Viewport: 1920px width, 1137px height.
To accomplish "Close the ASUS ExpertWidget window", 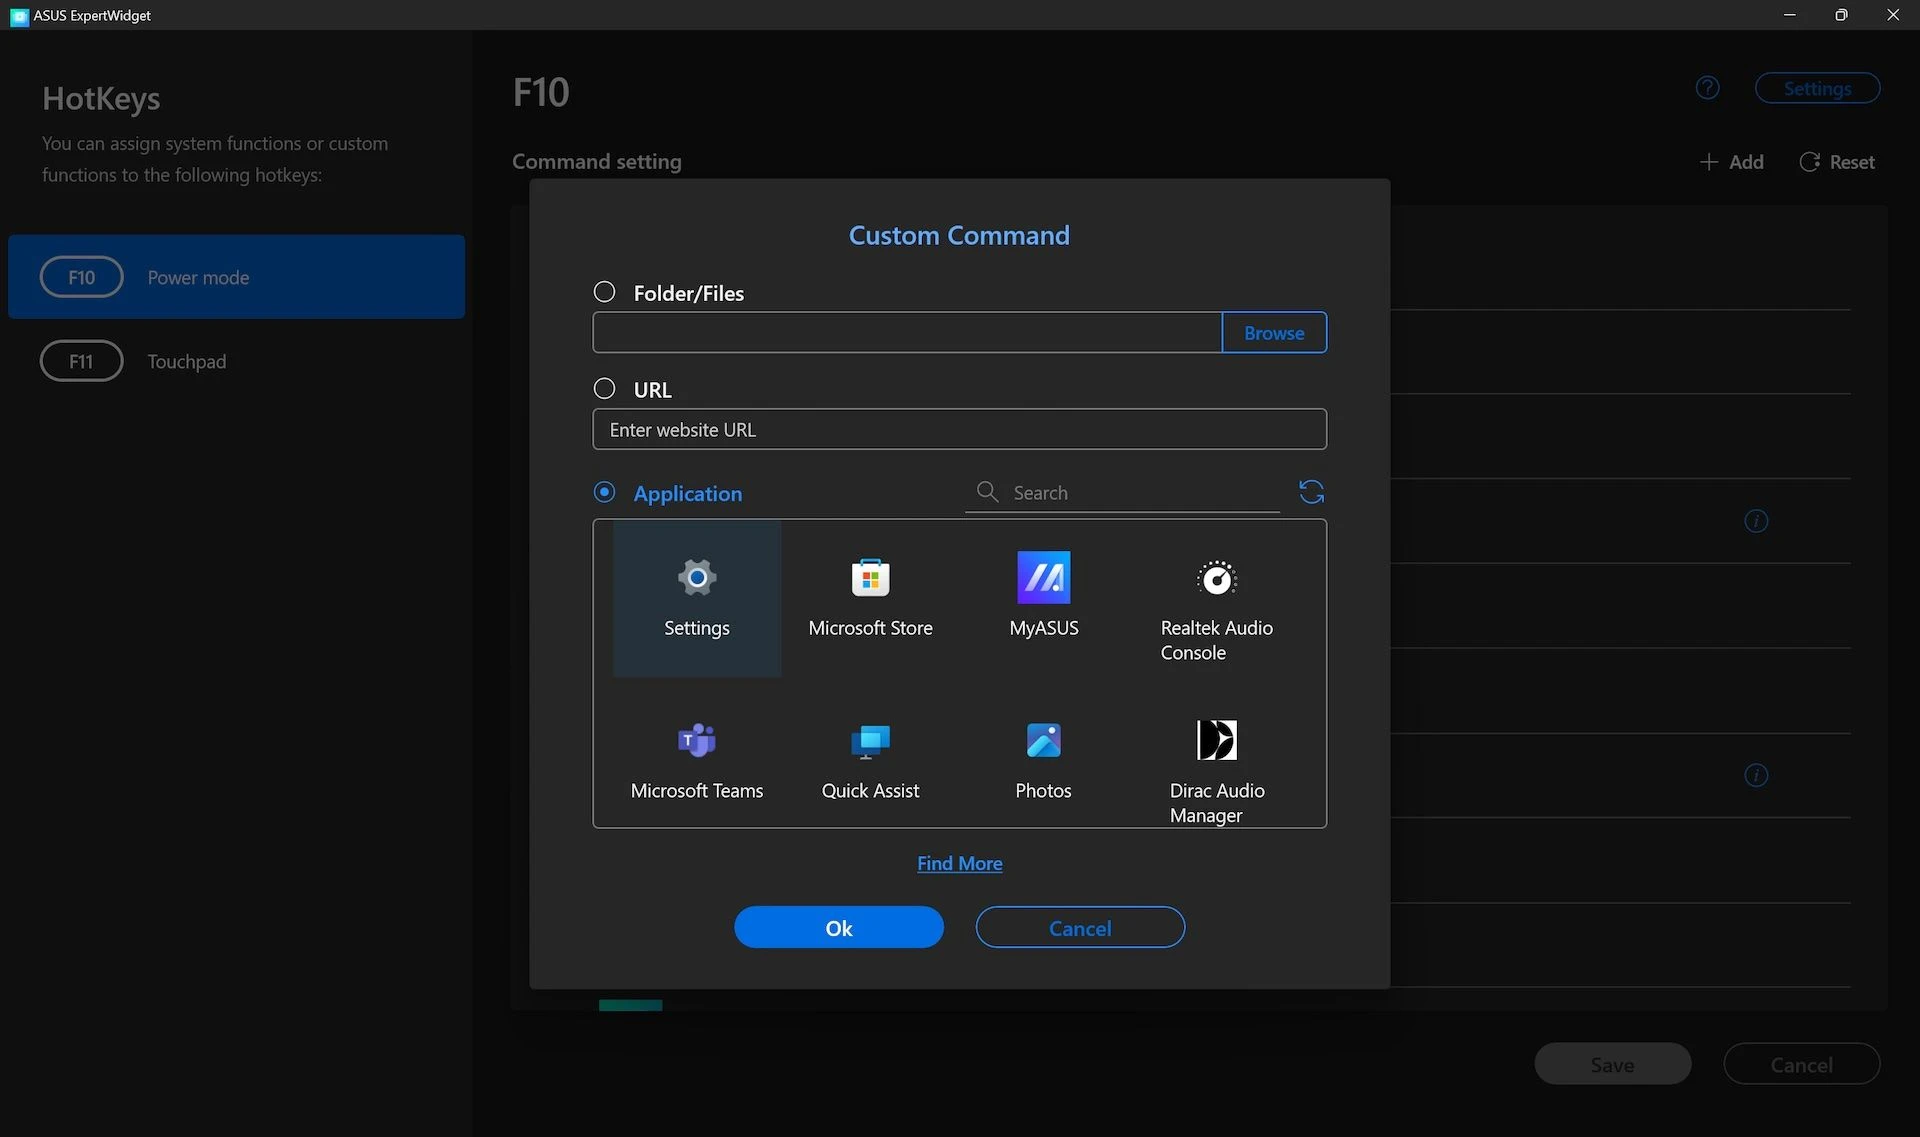I will pos(1893,15).
